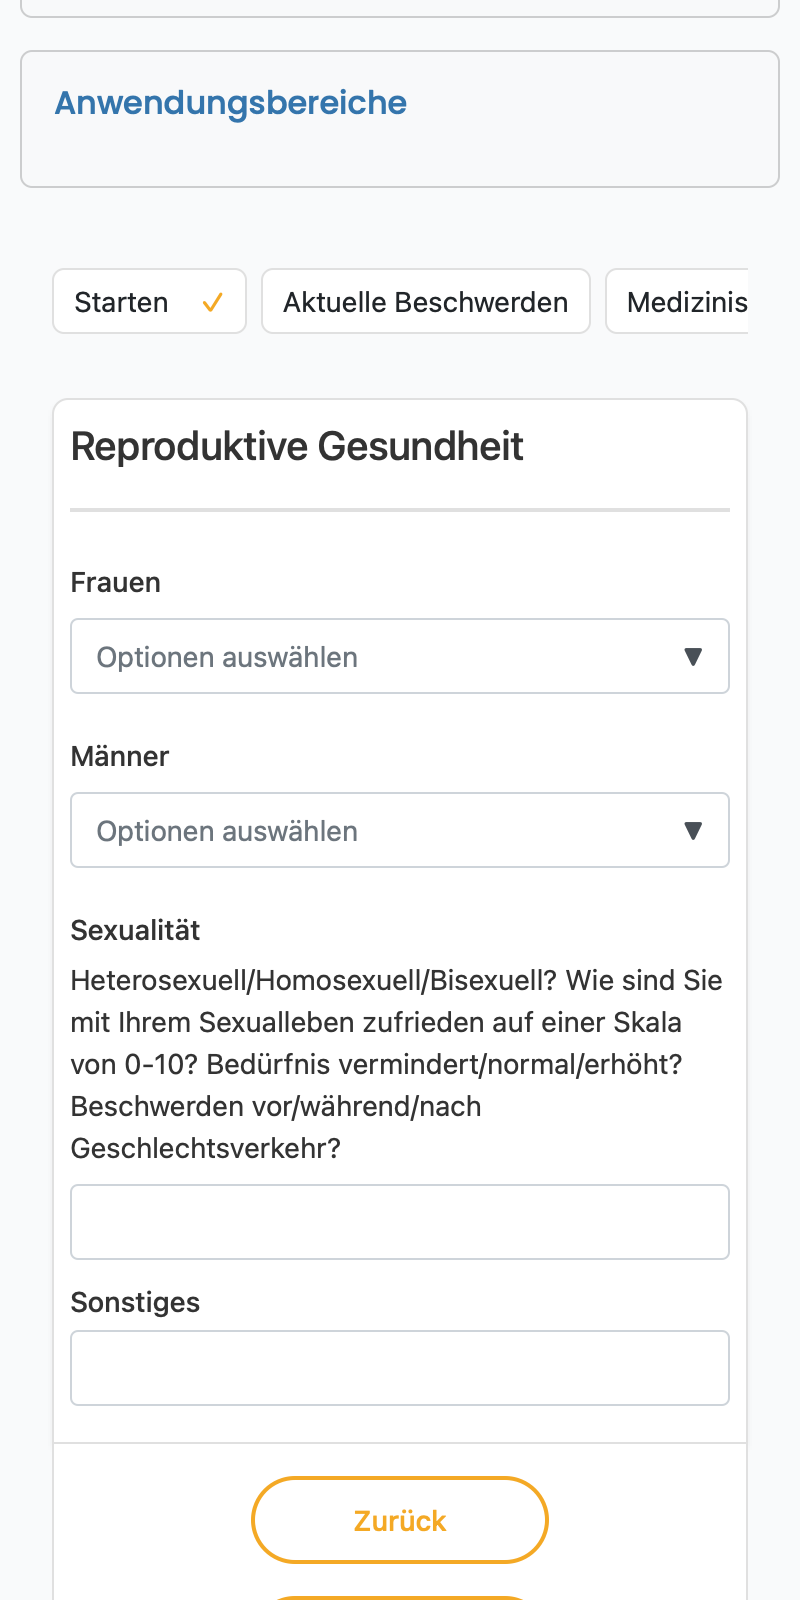Click the Zurück button
This screenshot has width=800, height=1600.
[400, 1520]
